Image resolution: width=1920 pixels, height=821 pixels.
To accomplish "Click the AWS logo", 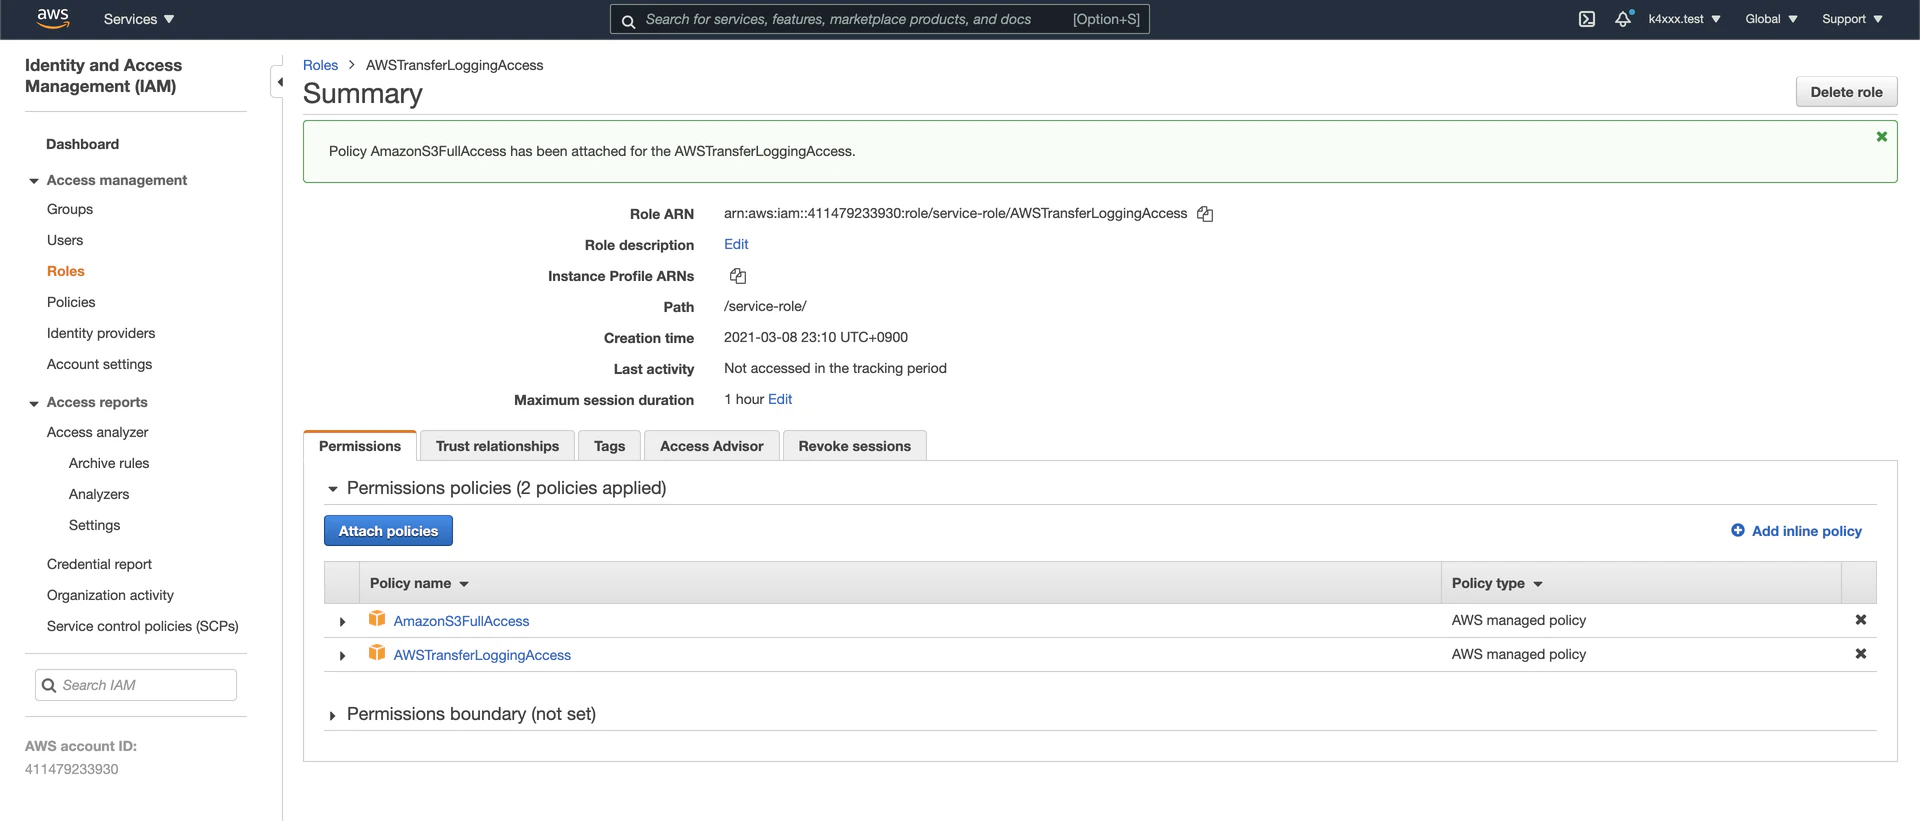I will [x=53, y=18].
